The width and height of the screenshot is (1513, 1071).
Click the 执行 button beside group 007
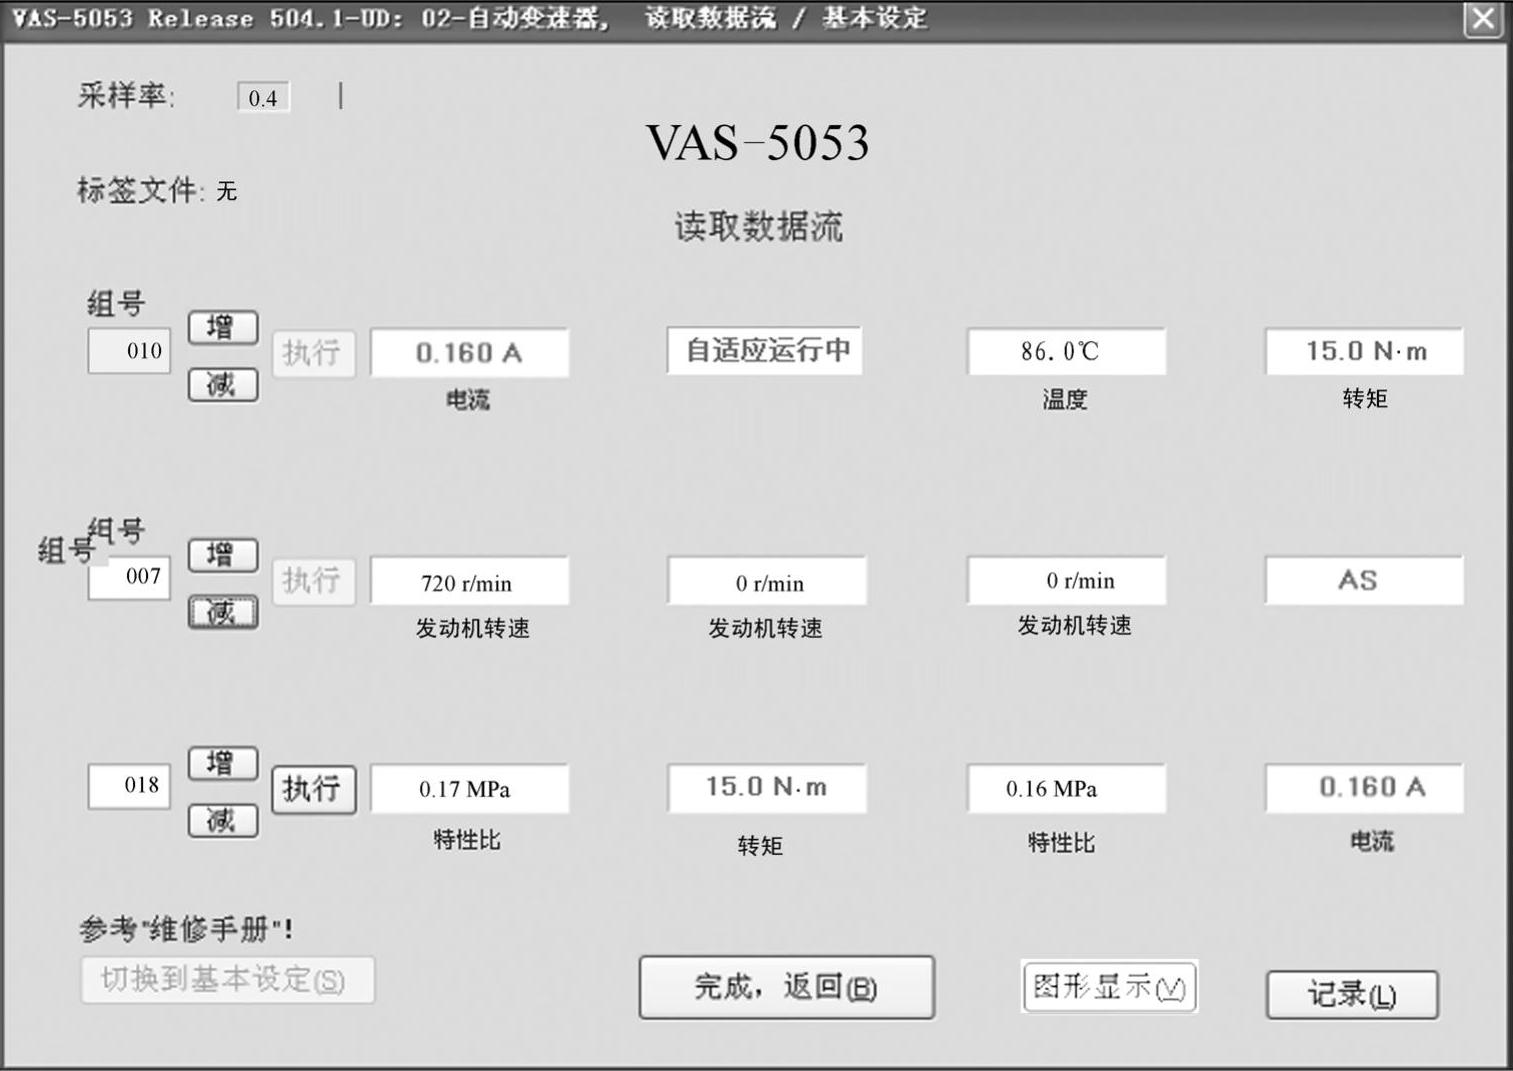click(313, 581)
